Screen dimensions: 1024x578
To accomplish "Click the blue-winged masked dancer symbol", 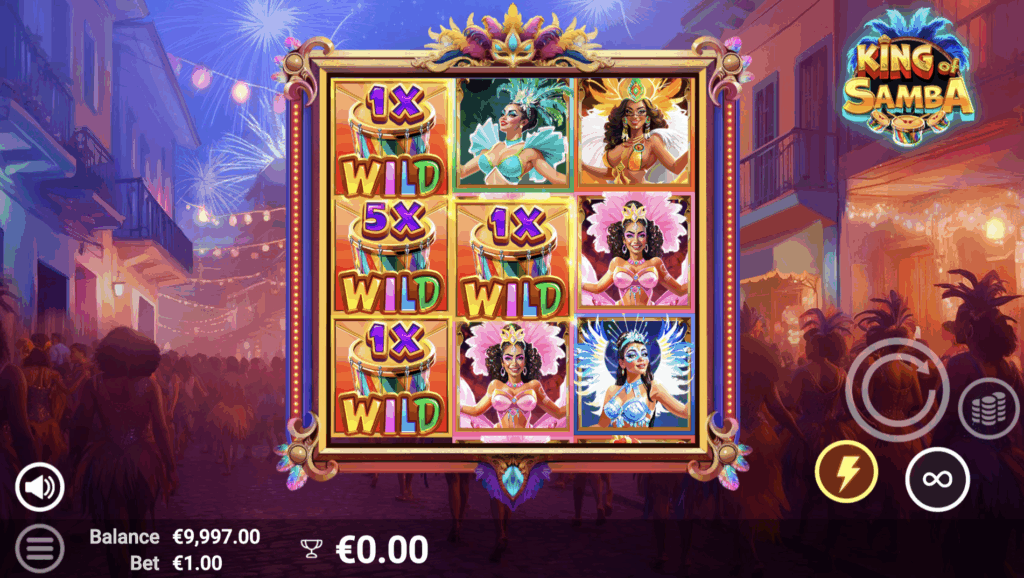I will [634, 375].
